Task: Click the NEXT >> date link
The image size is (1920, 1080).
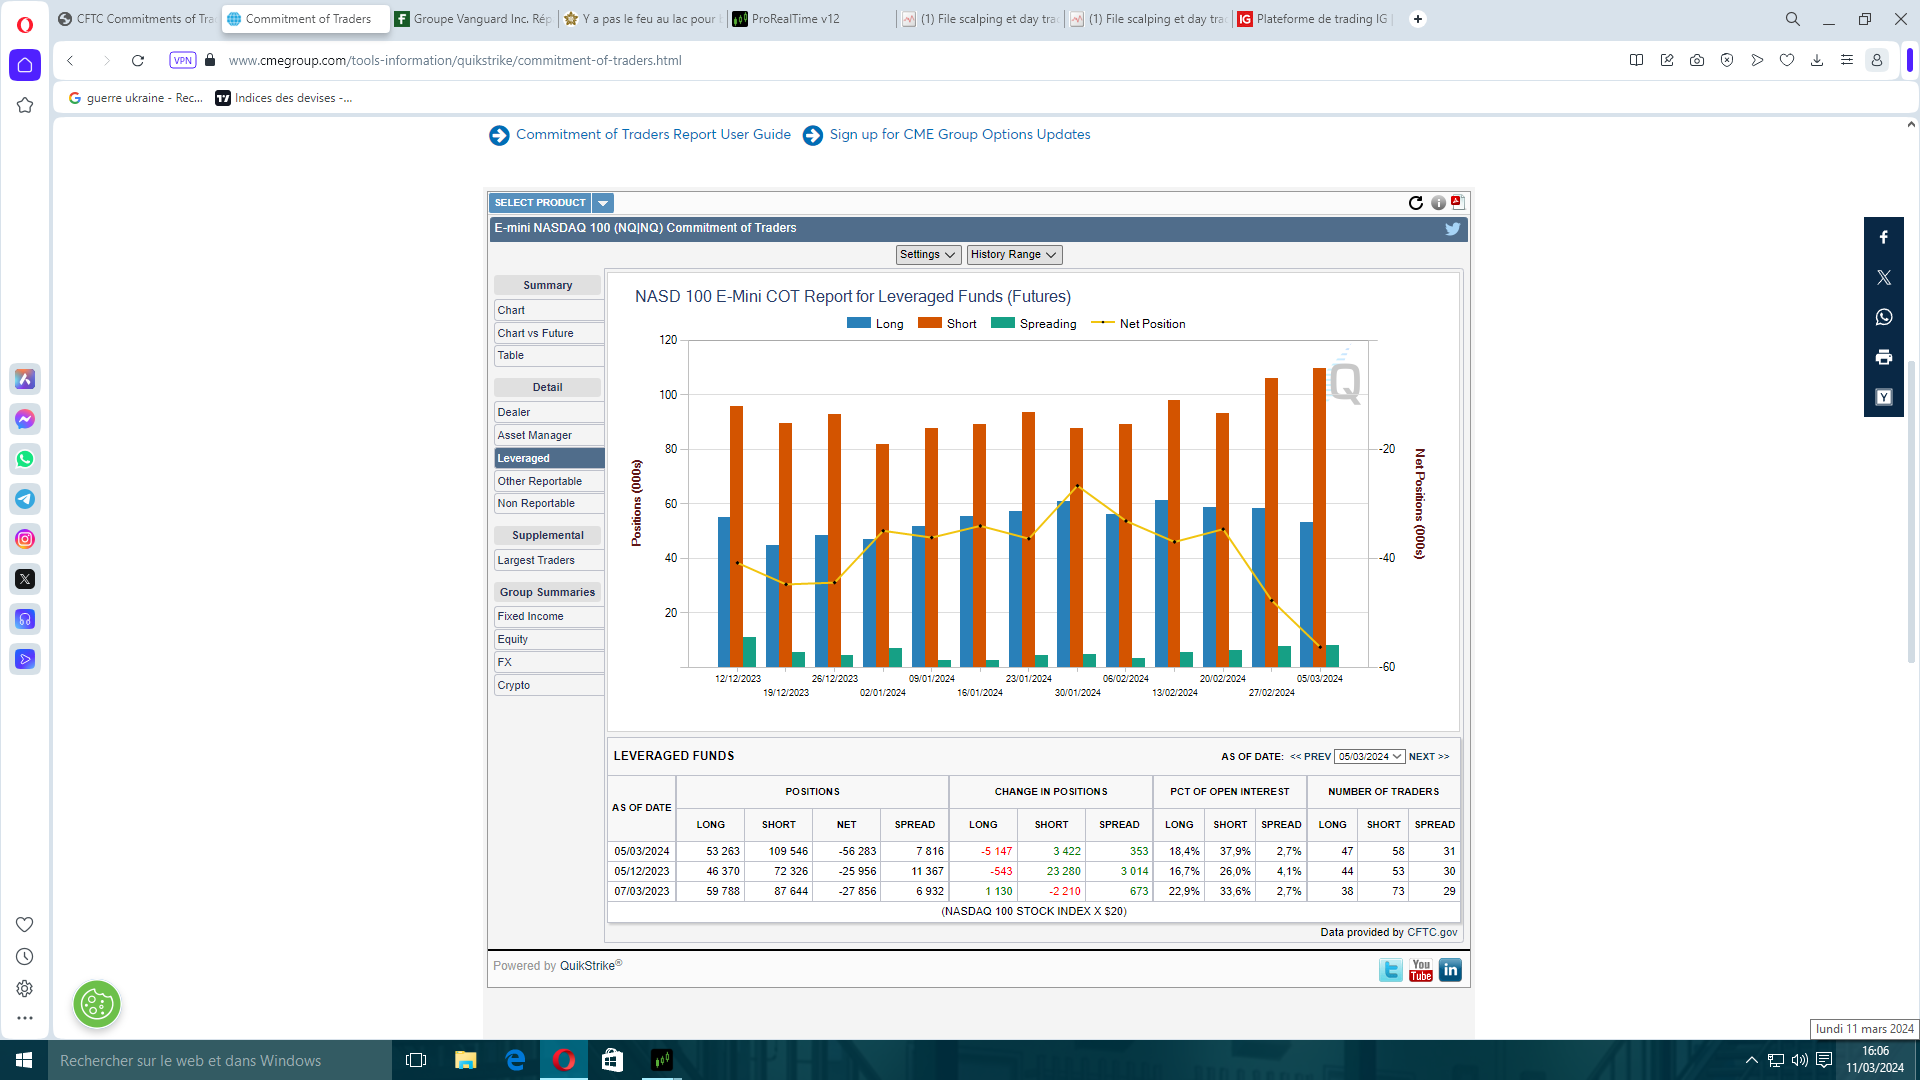Action: click(x=1428, y=757)
